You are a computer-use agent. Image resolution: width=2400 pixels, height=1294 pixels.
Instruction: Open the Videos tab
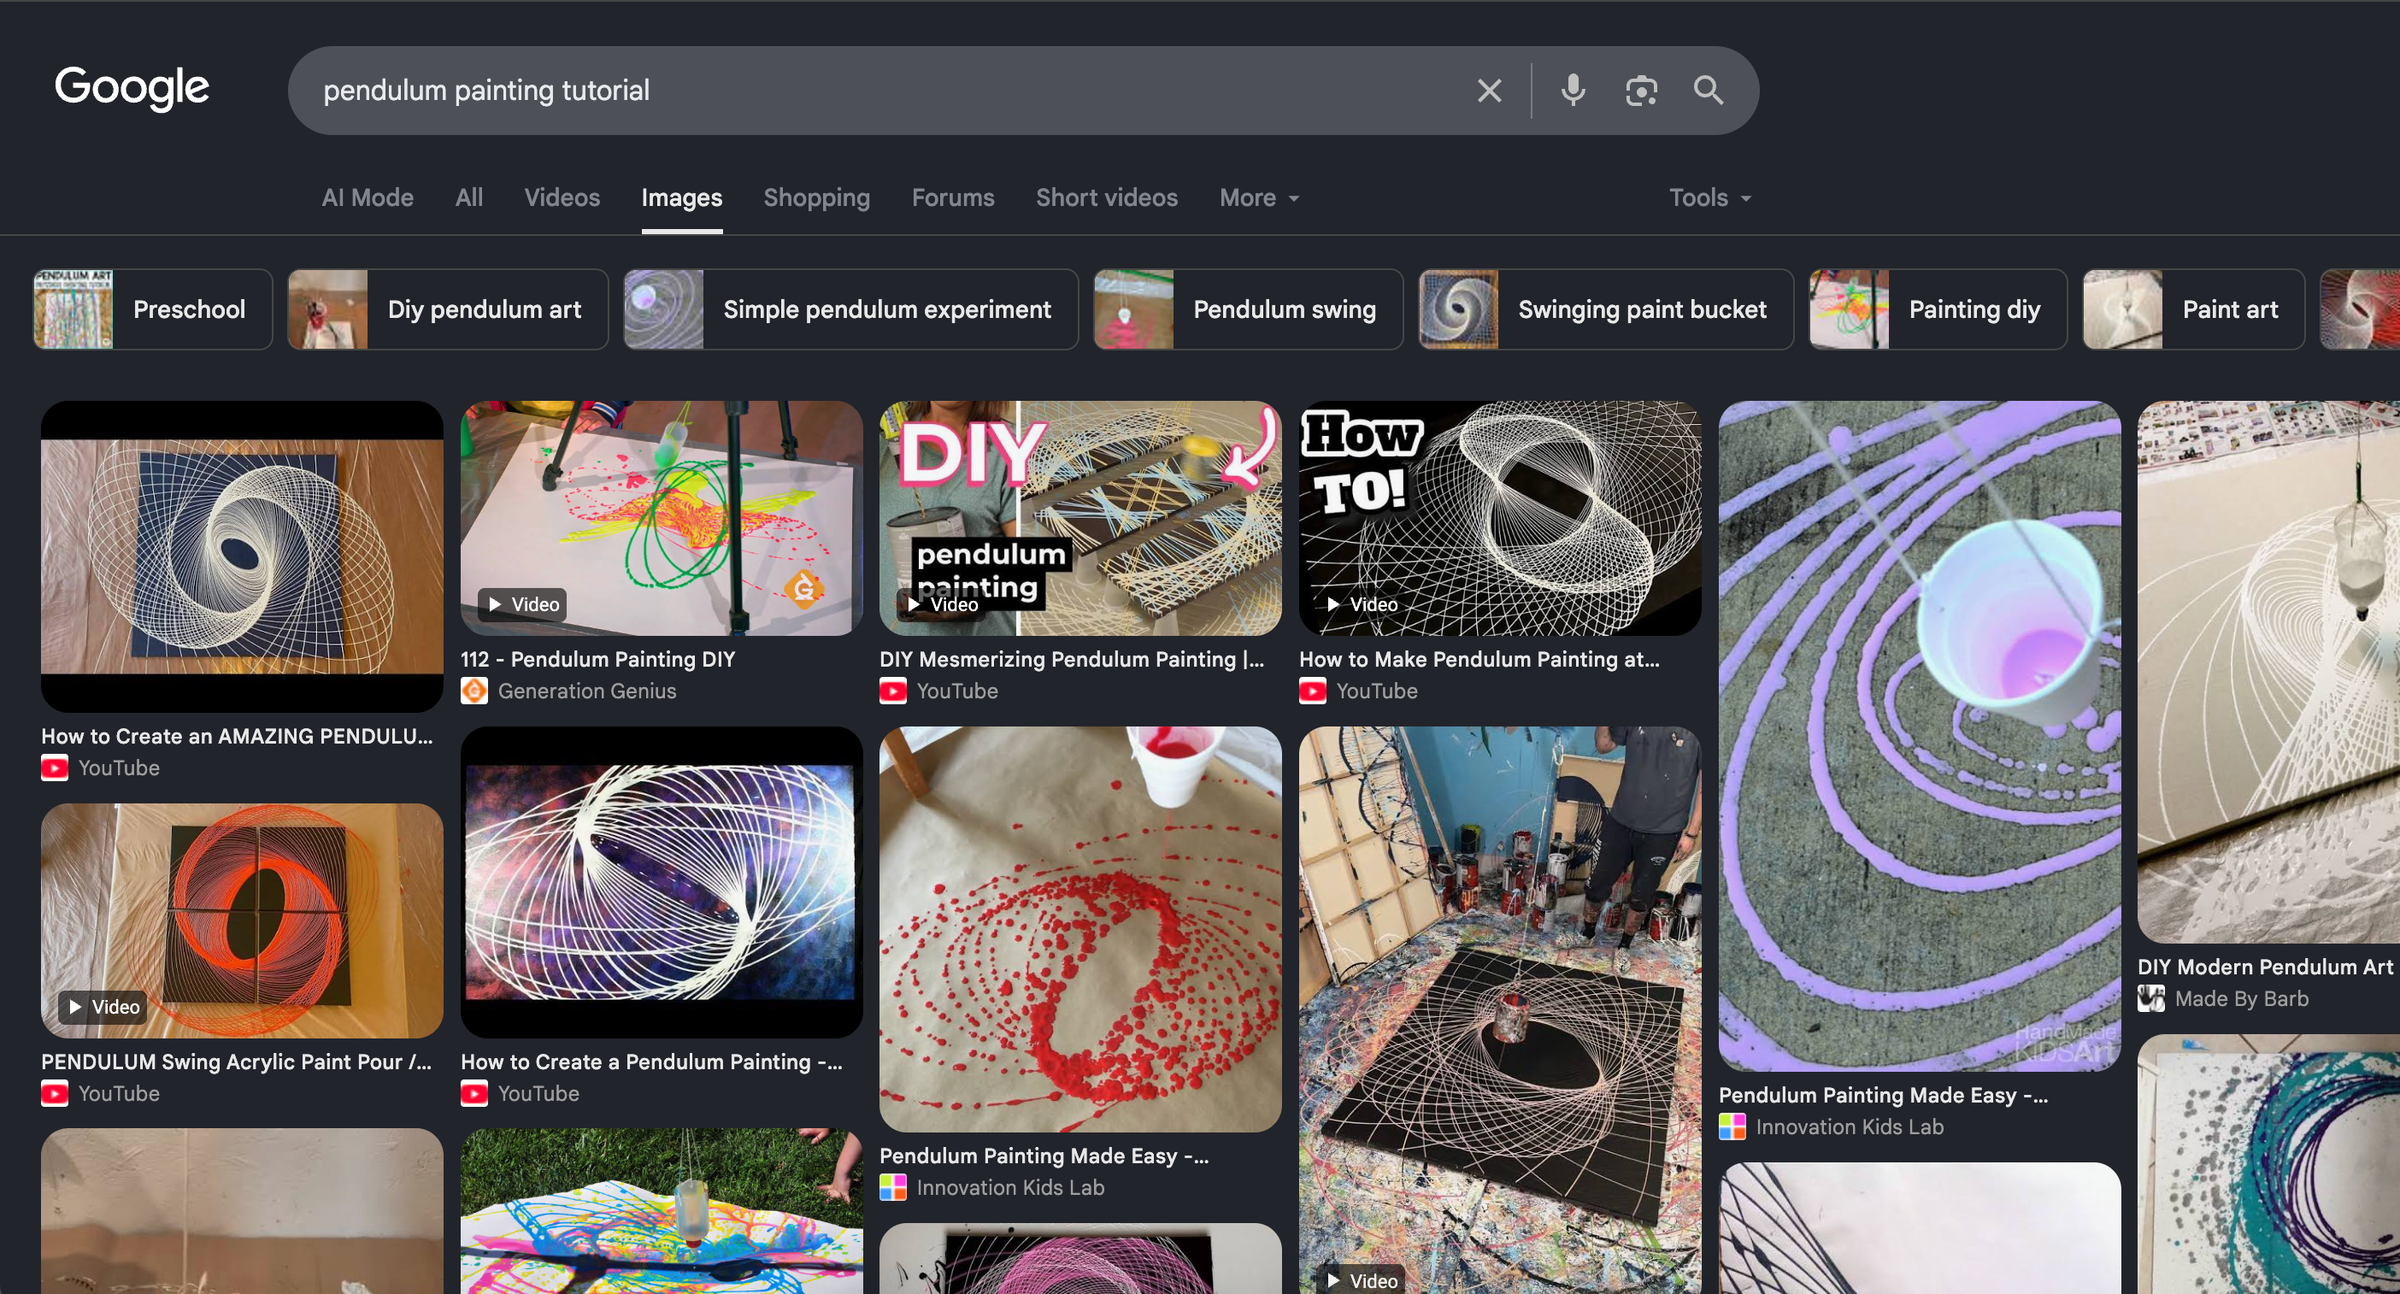click(562, 198)
